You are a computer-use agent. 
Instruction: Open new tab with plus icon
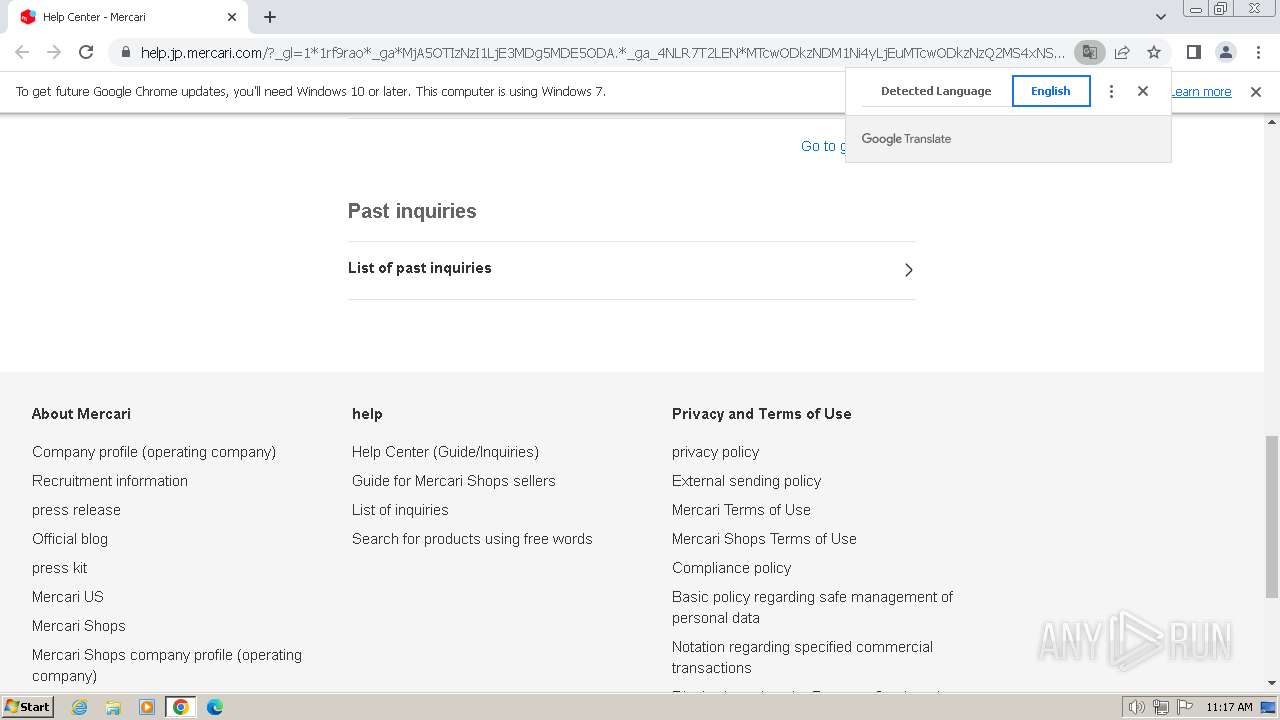(270, 17)
